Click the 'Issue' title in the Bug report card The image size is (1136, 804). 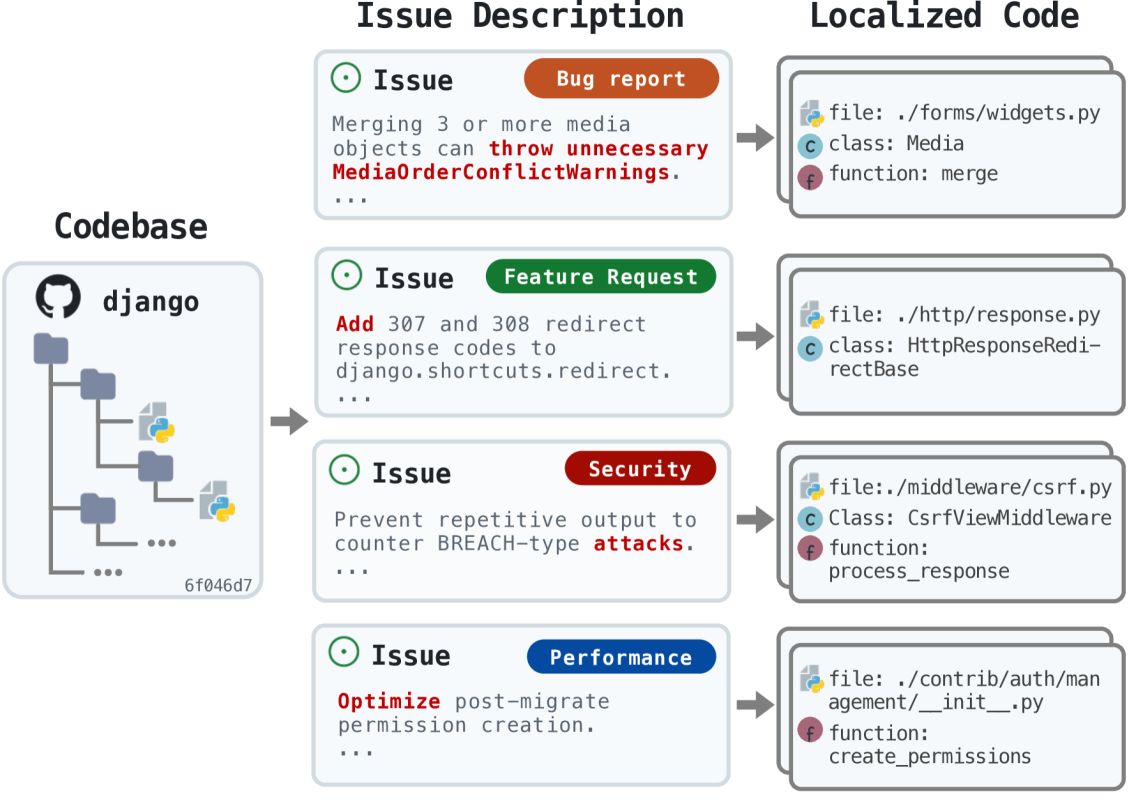[413, 80]
